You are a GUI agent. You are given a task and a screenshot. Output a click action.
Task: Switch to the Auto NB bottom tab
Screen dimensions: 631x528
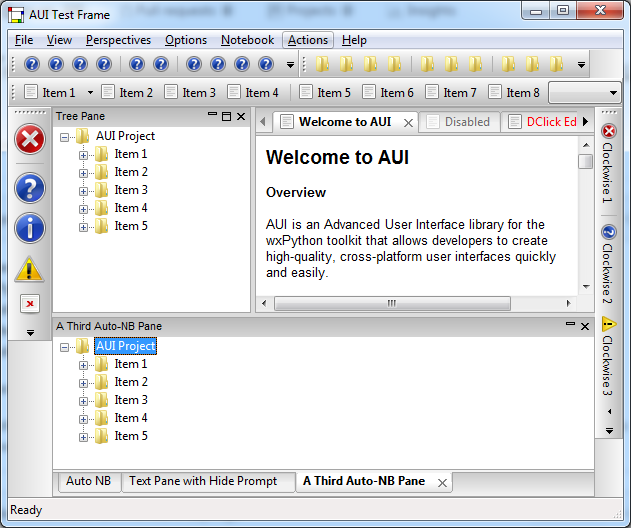tap(89, 481)
